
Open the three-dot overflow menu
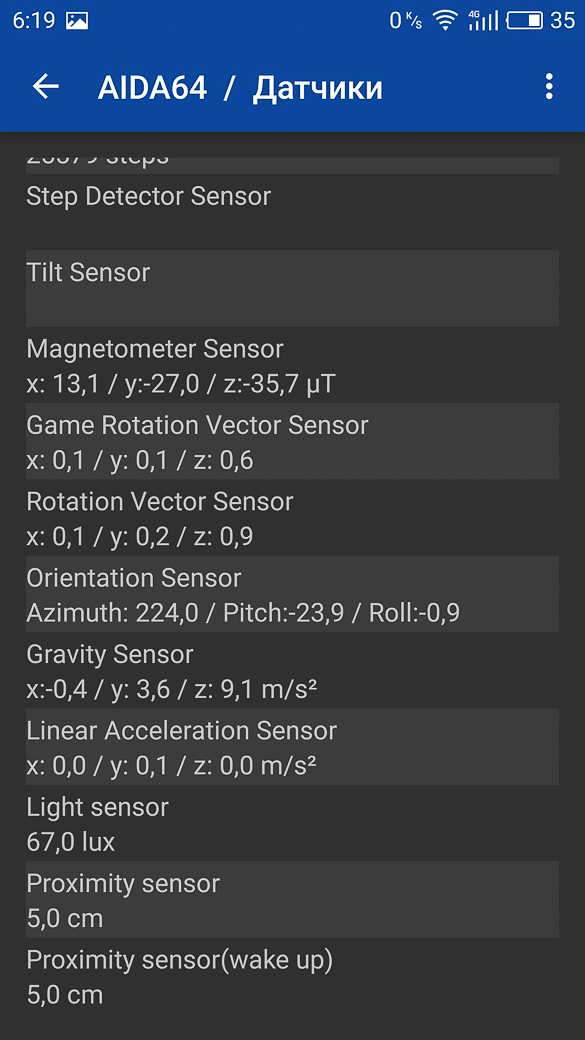pyautogui.click(x=549, y=87)
